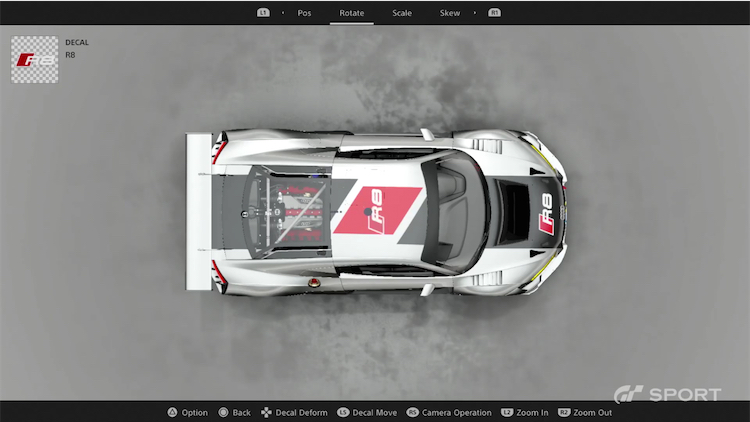Select the Rotate tab
Image resolution: width=750 pixels, height=422 pixels.
pos(352,13)
